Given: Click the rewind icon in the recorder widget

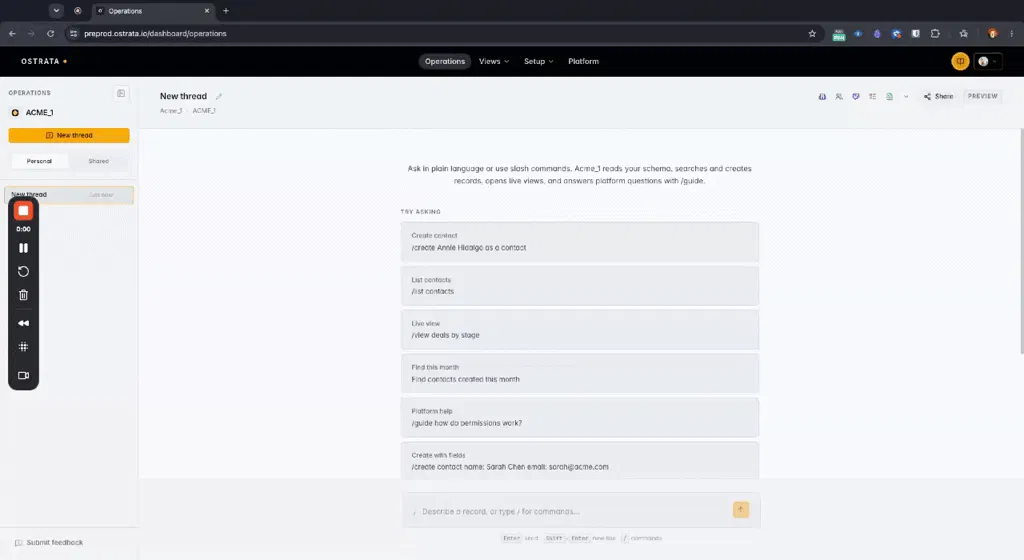Looking at the screenshot, I should pos(24,323).
